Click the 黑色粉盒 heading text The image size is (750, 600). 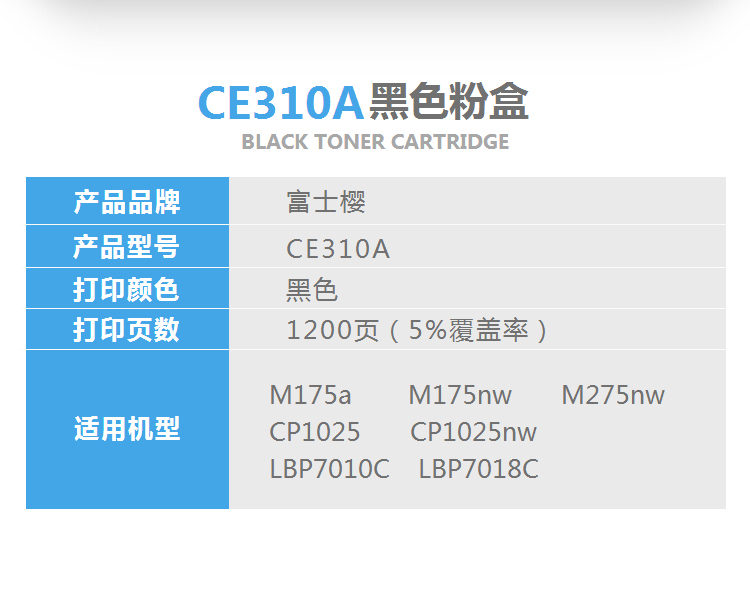pos(449,101)
